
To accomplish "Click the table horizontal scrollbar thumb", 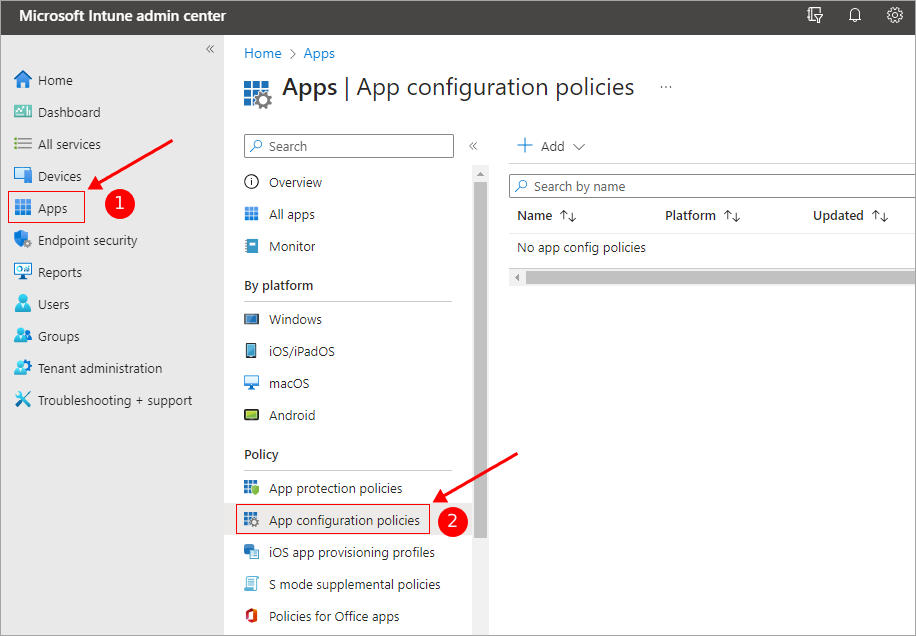I will click(721, 277).
